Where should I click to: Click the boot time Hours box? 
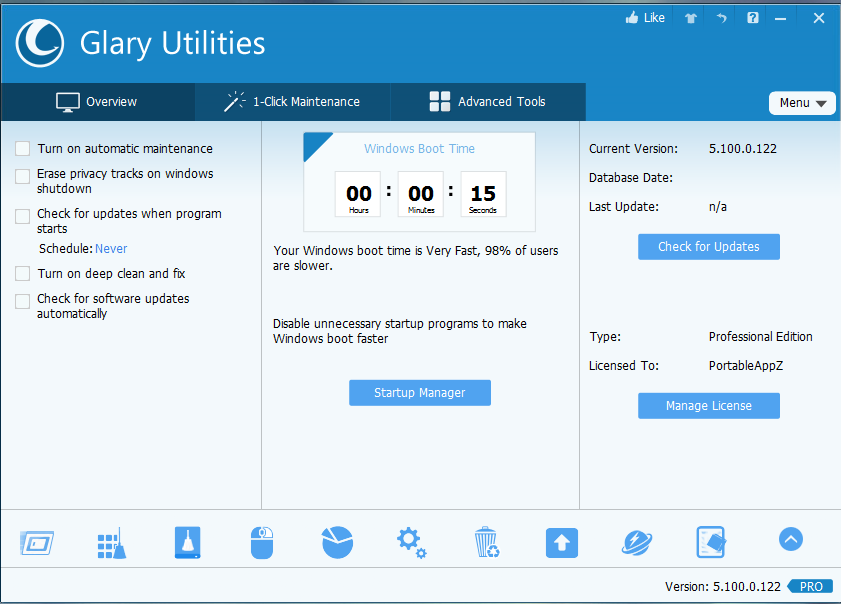tap(358, 194)
